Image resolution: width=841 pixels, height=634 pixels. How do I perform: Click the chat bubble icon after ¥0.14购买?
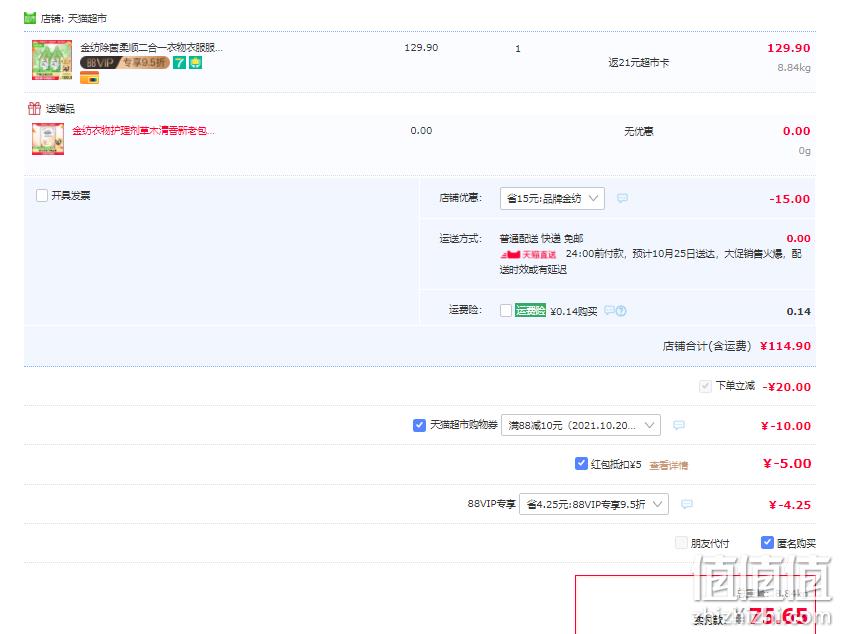pos(609,311)
